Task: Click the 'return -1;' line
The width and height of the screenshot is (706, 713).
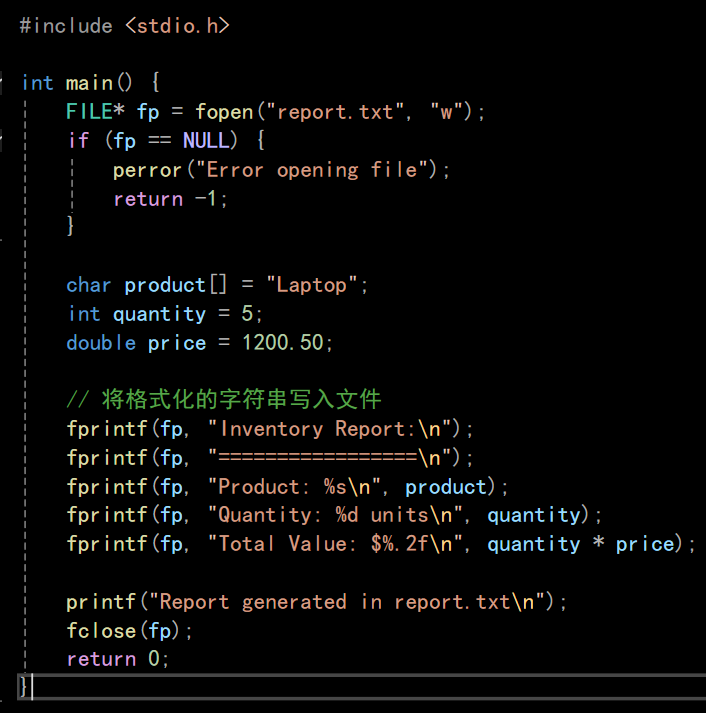Action: 170,199
